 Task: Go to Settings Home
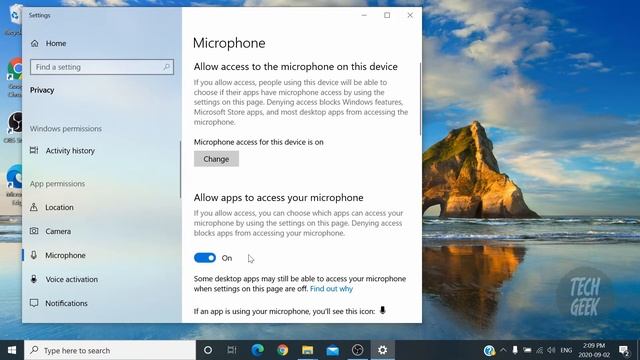(x=48, y=43)
